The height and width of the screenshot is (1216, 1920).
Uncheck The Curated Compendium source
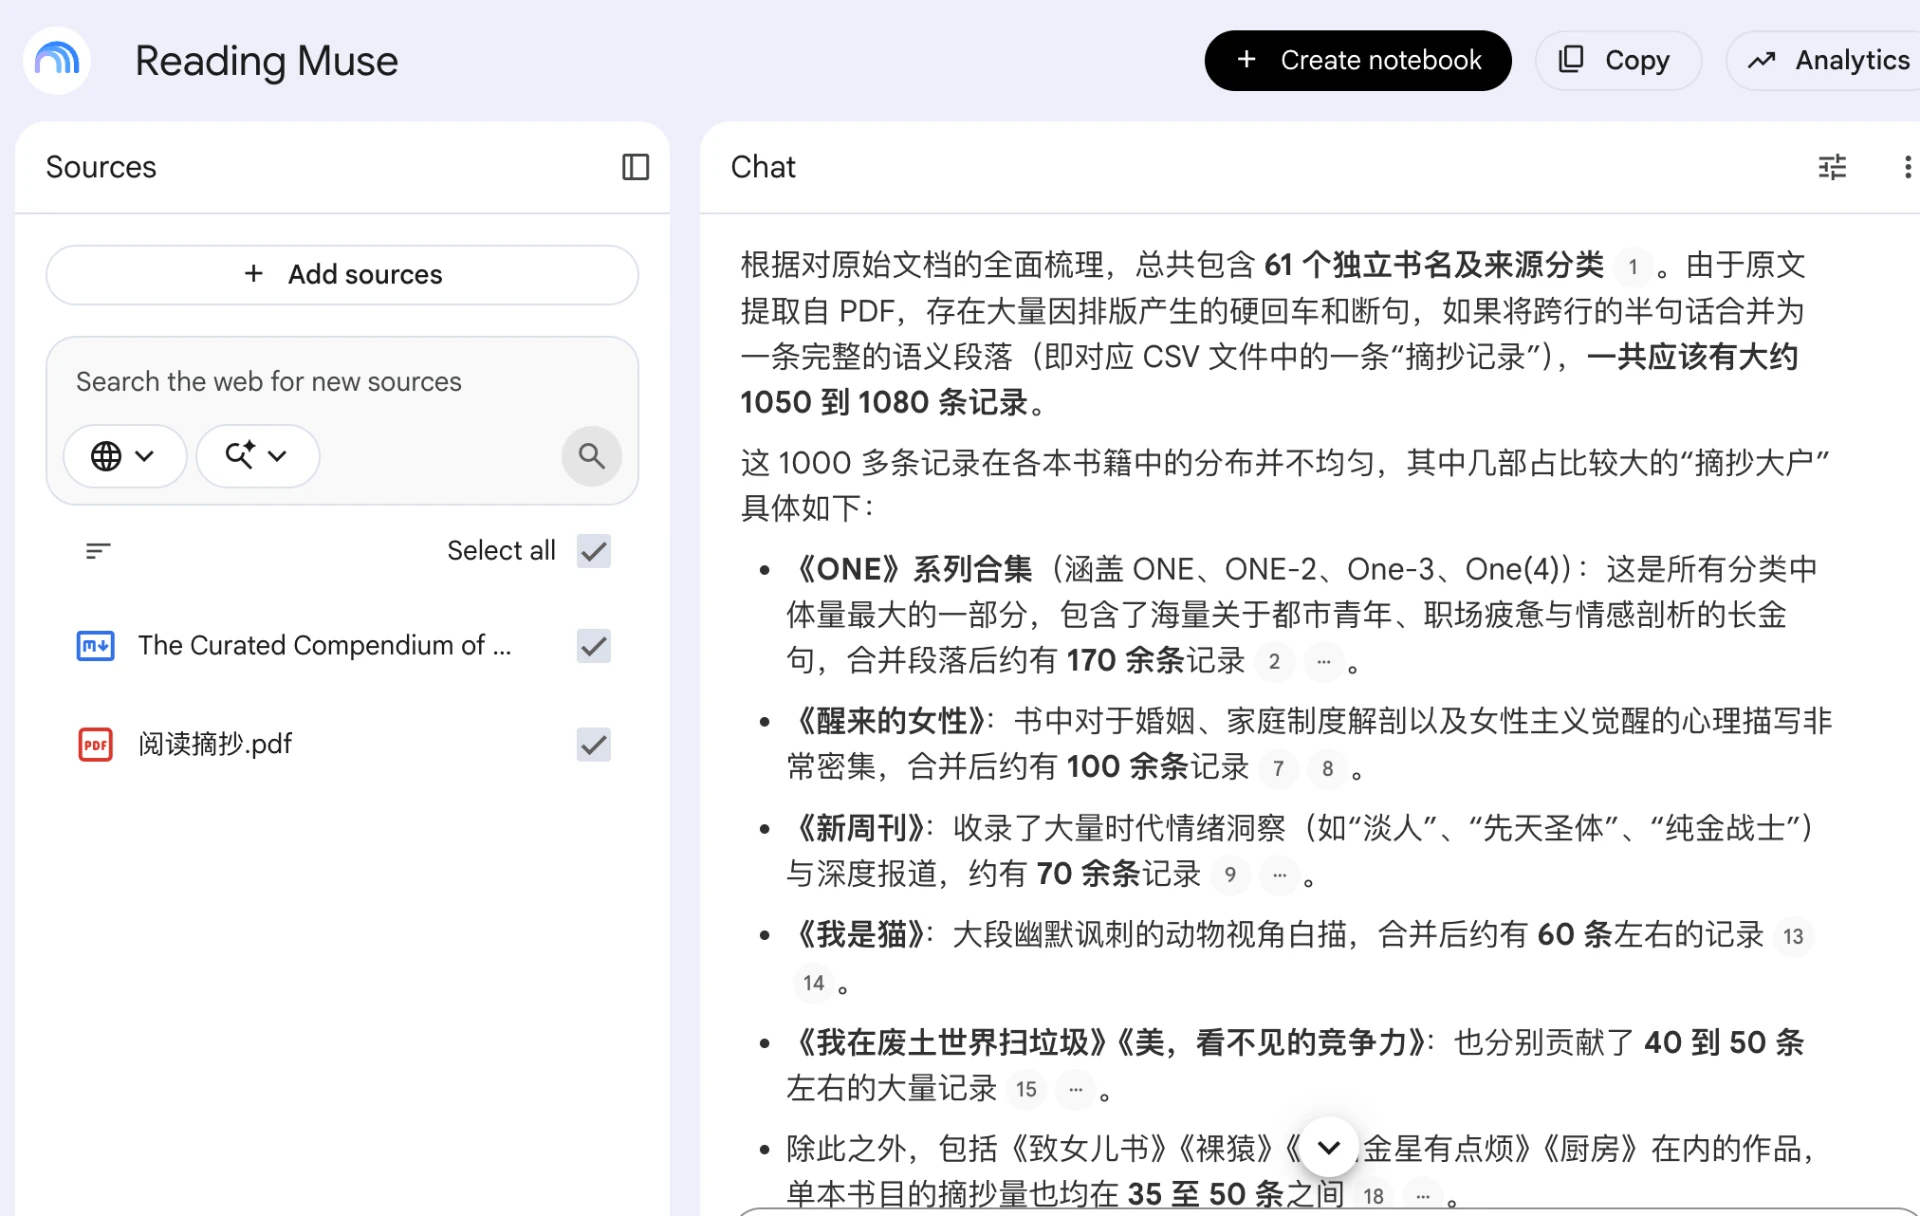click(594, 646)
